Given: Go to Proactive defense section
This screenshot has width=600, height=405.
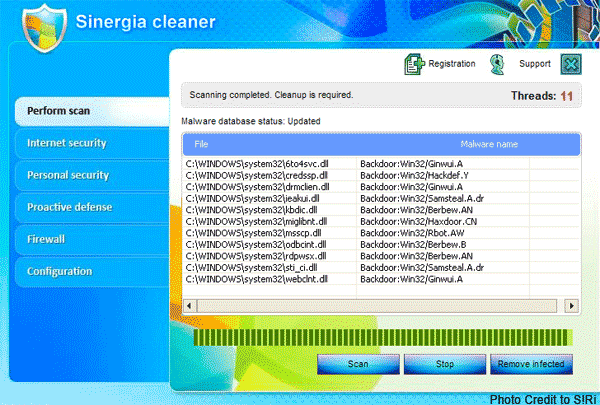Looking at the screenshot, I should pos(92,207).
